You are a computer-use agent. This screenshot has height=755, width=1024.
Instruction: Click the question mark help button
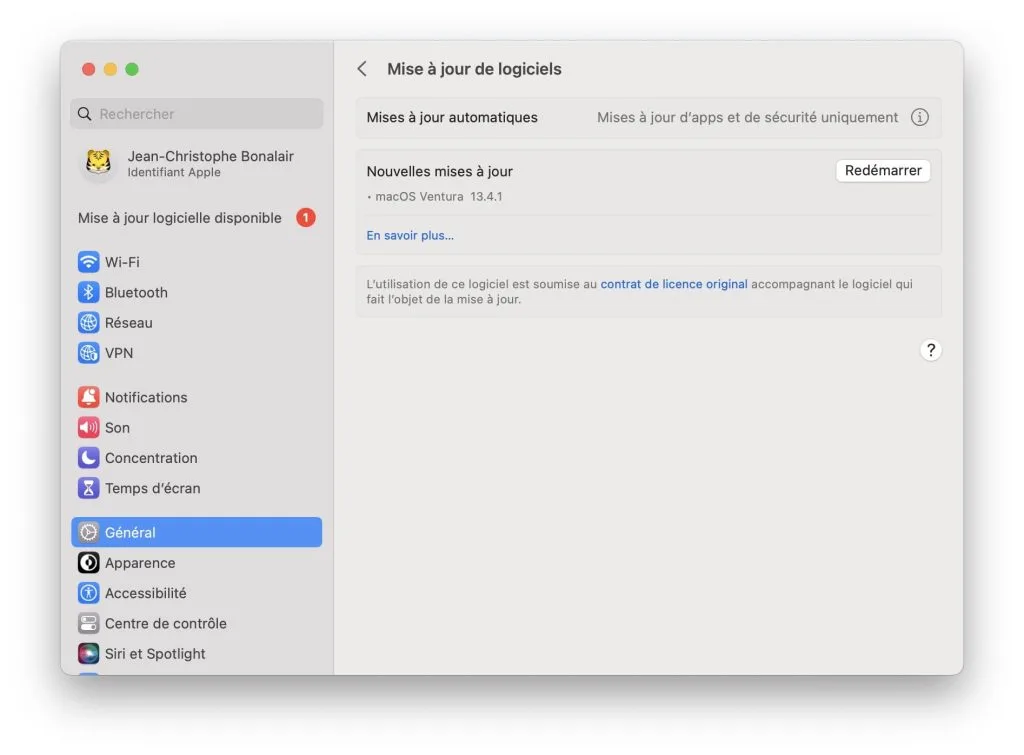(x=931, y=350)
